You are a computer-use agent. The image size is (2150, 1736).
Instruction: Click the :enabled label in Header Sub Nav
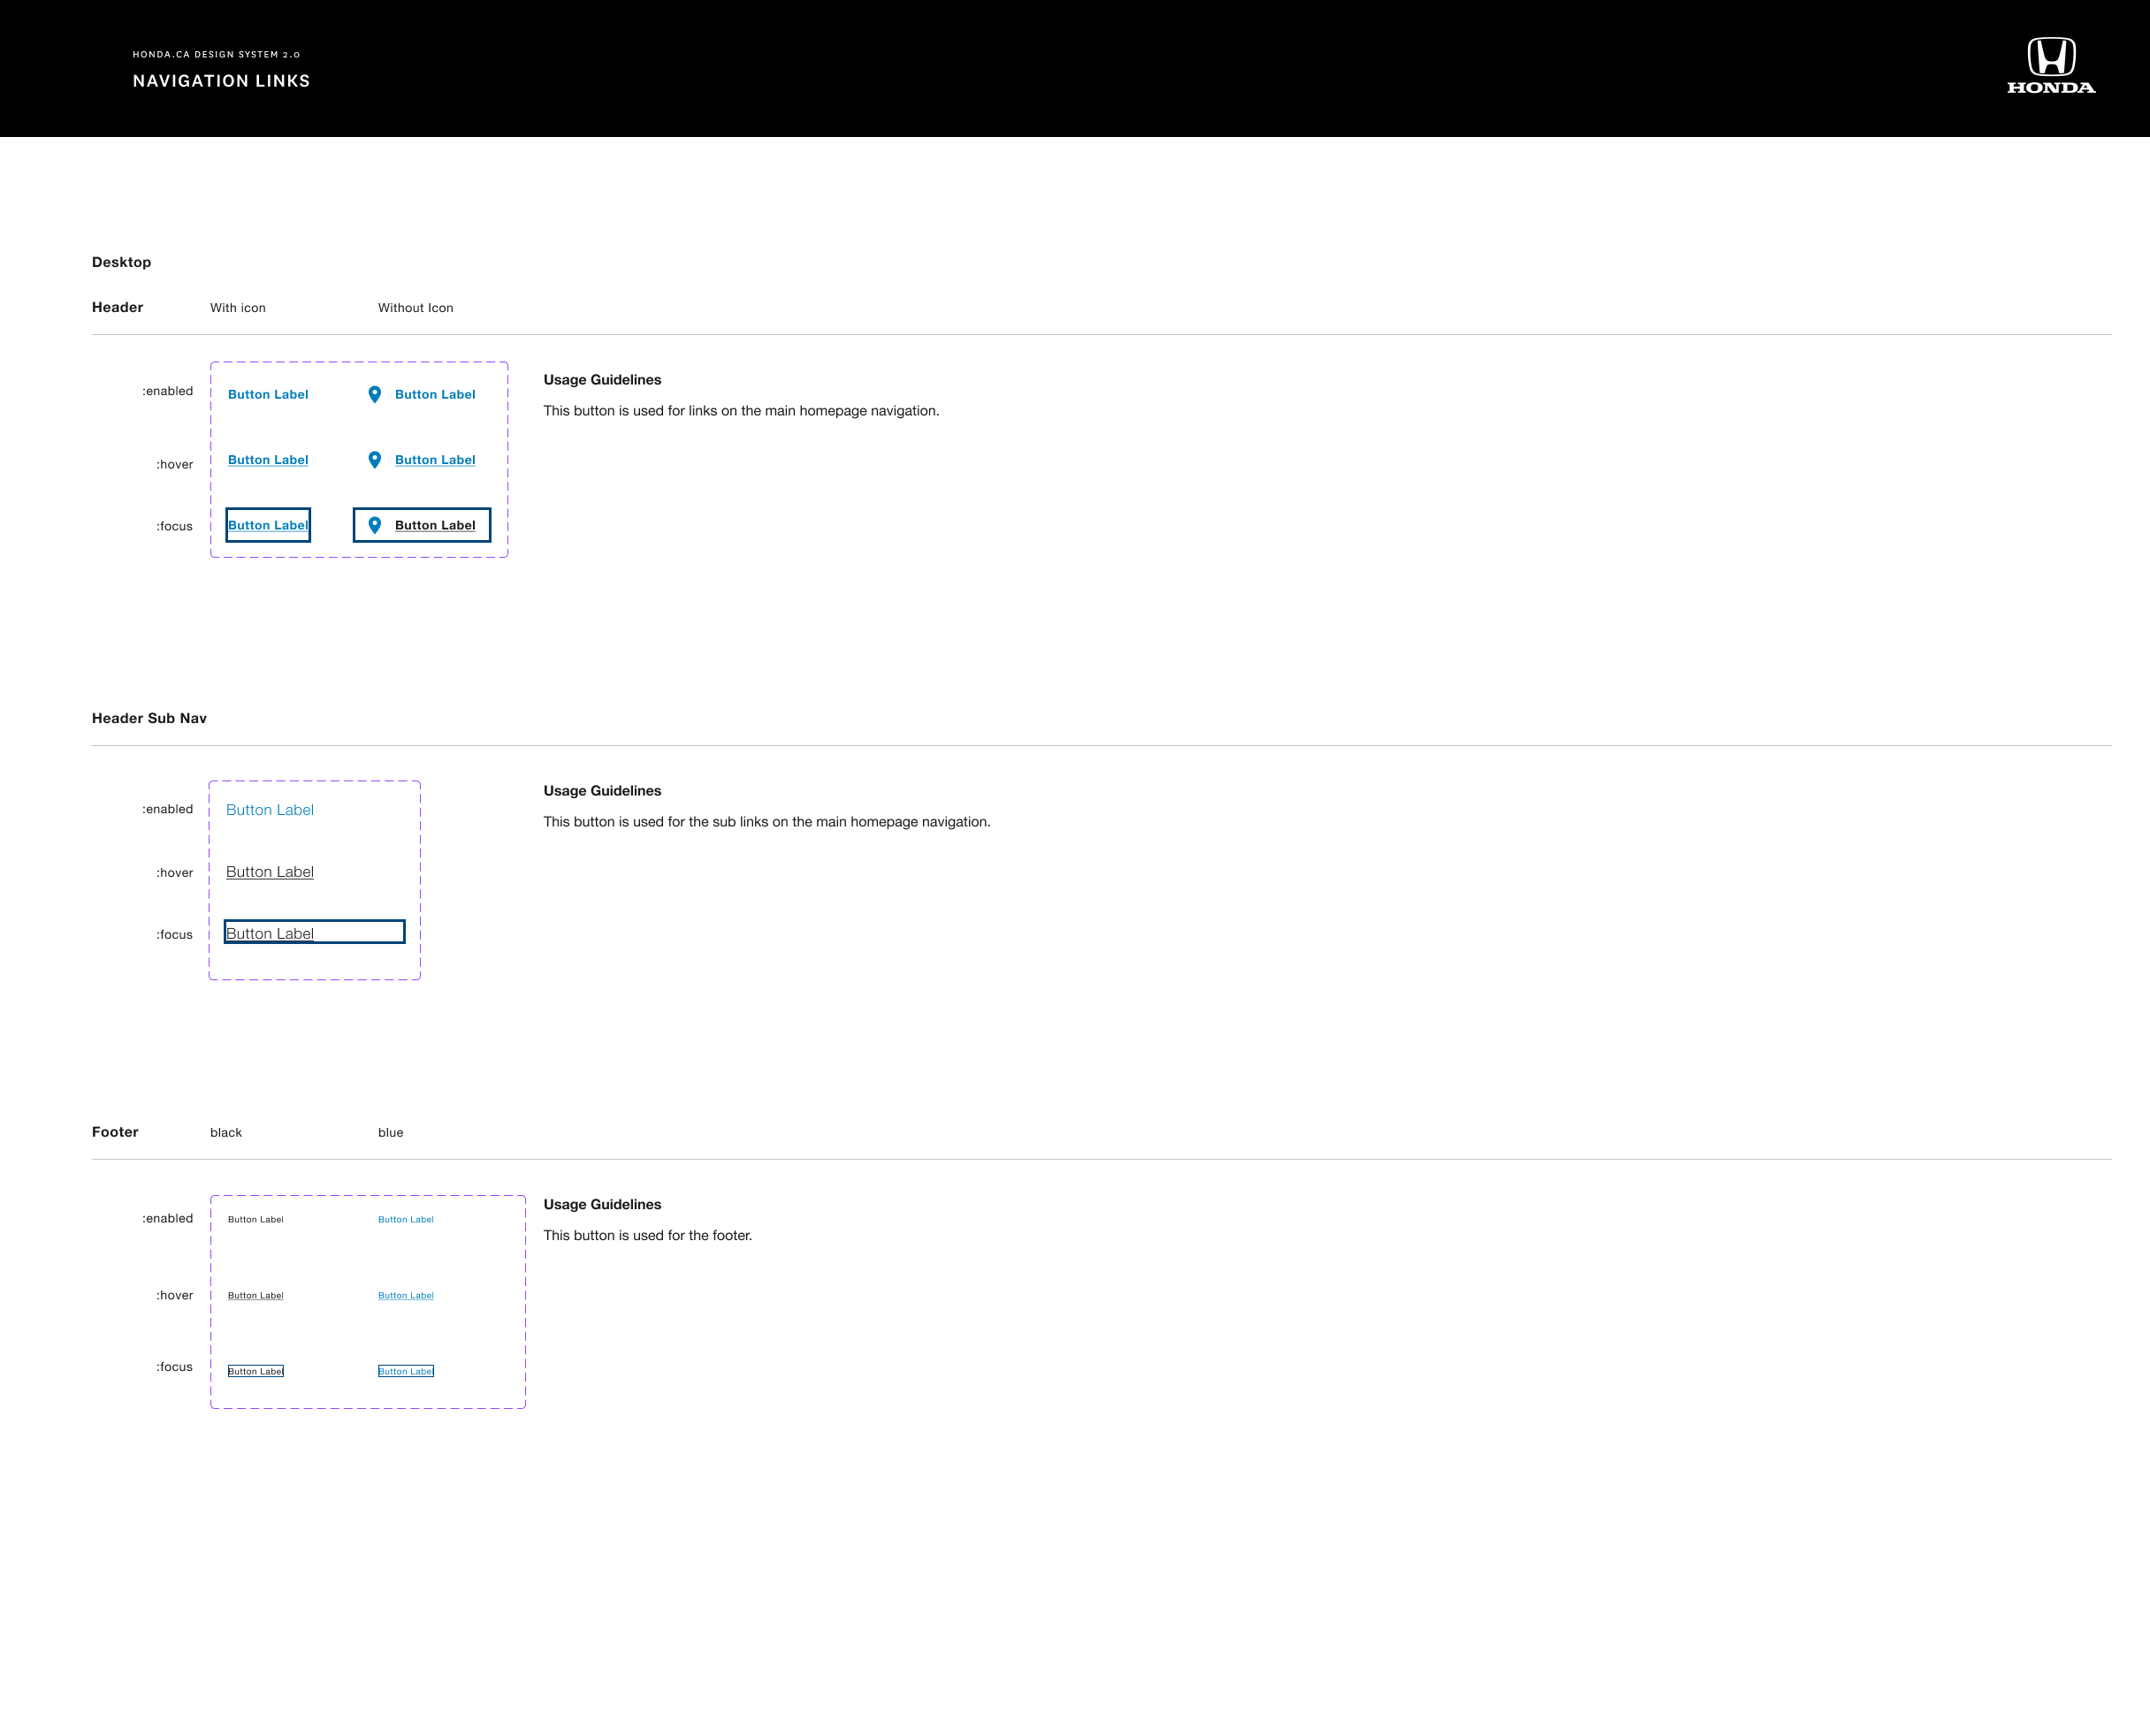click(167, 809)
